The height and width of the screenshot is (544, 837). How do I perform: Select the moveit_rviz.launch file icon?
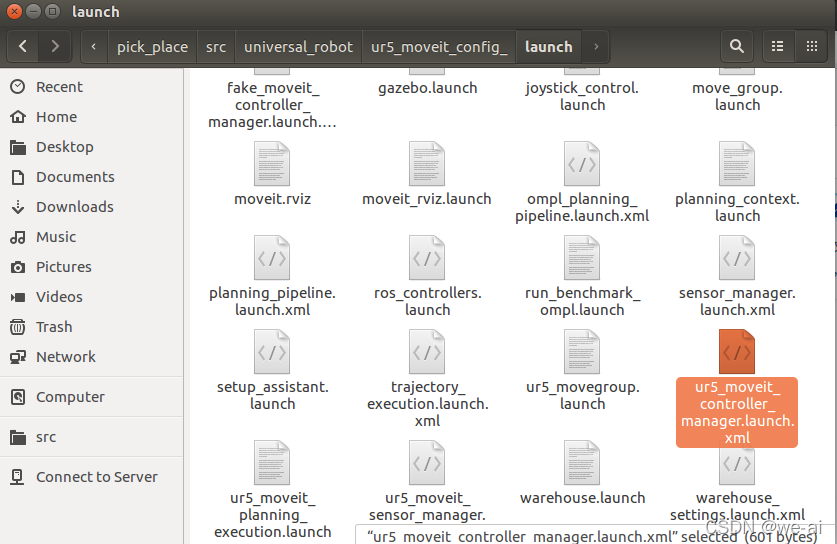427,163
